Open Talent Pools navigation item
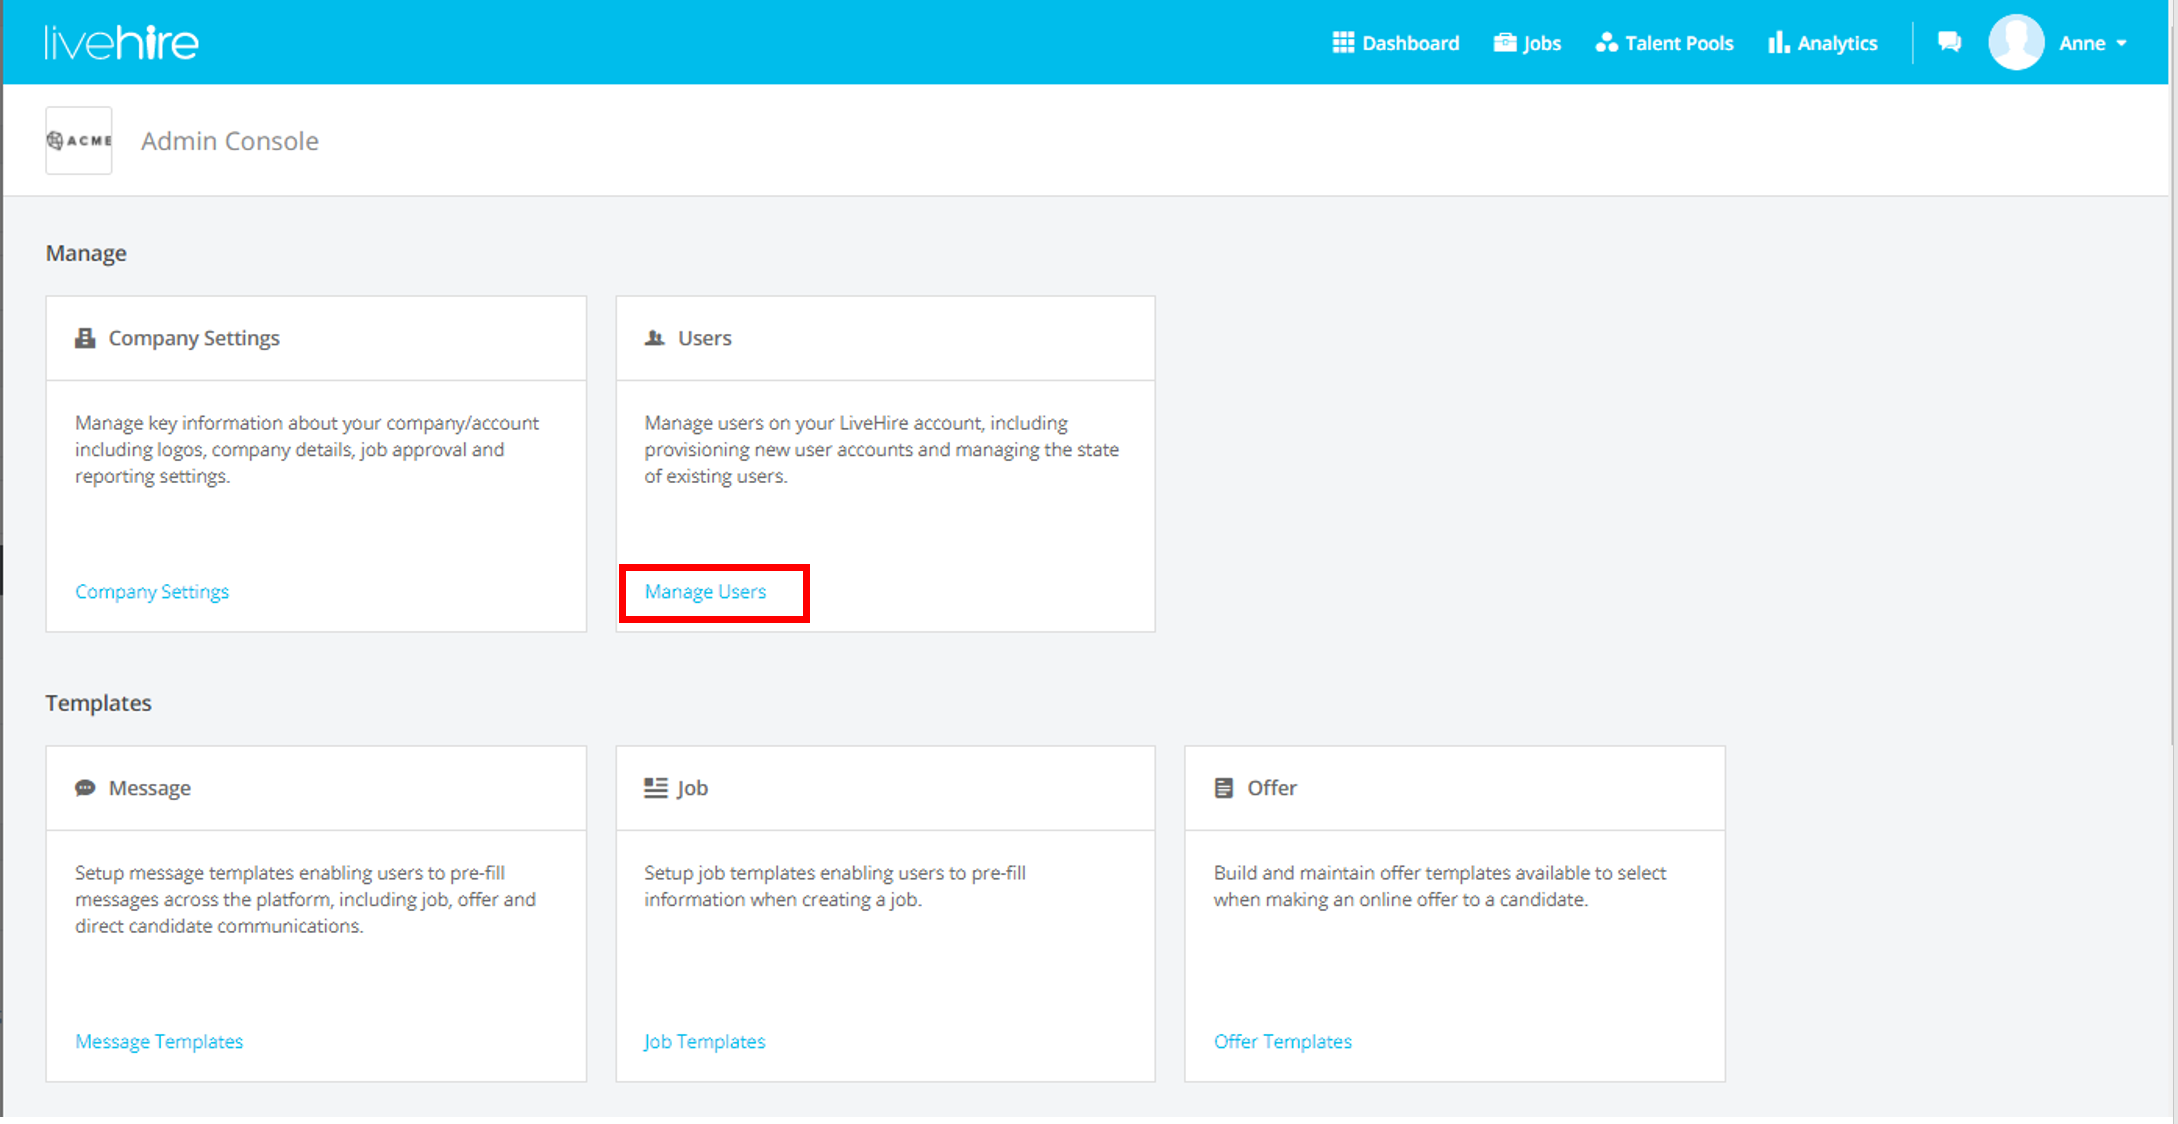Image resolution: width=2178 pixels, height=1124 pixels. pyautogui.click(x=1664, y=43)
